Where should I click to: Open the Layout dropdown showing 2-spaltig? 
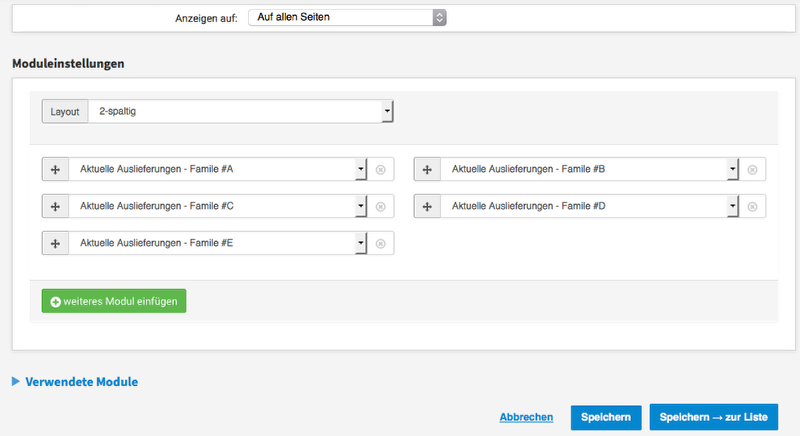tap(241, 111)
